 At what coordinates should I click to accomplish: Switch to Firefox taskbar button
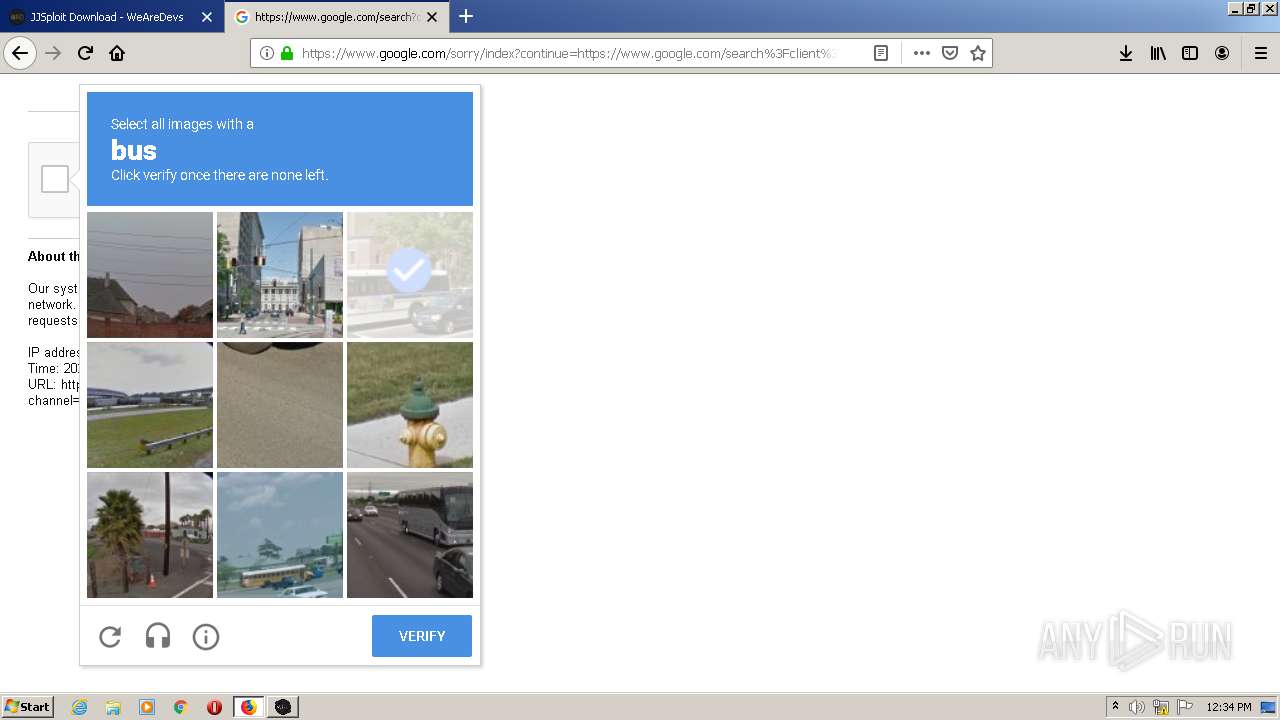248,707
